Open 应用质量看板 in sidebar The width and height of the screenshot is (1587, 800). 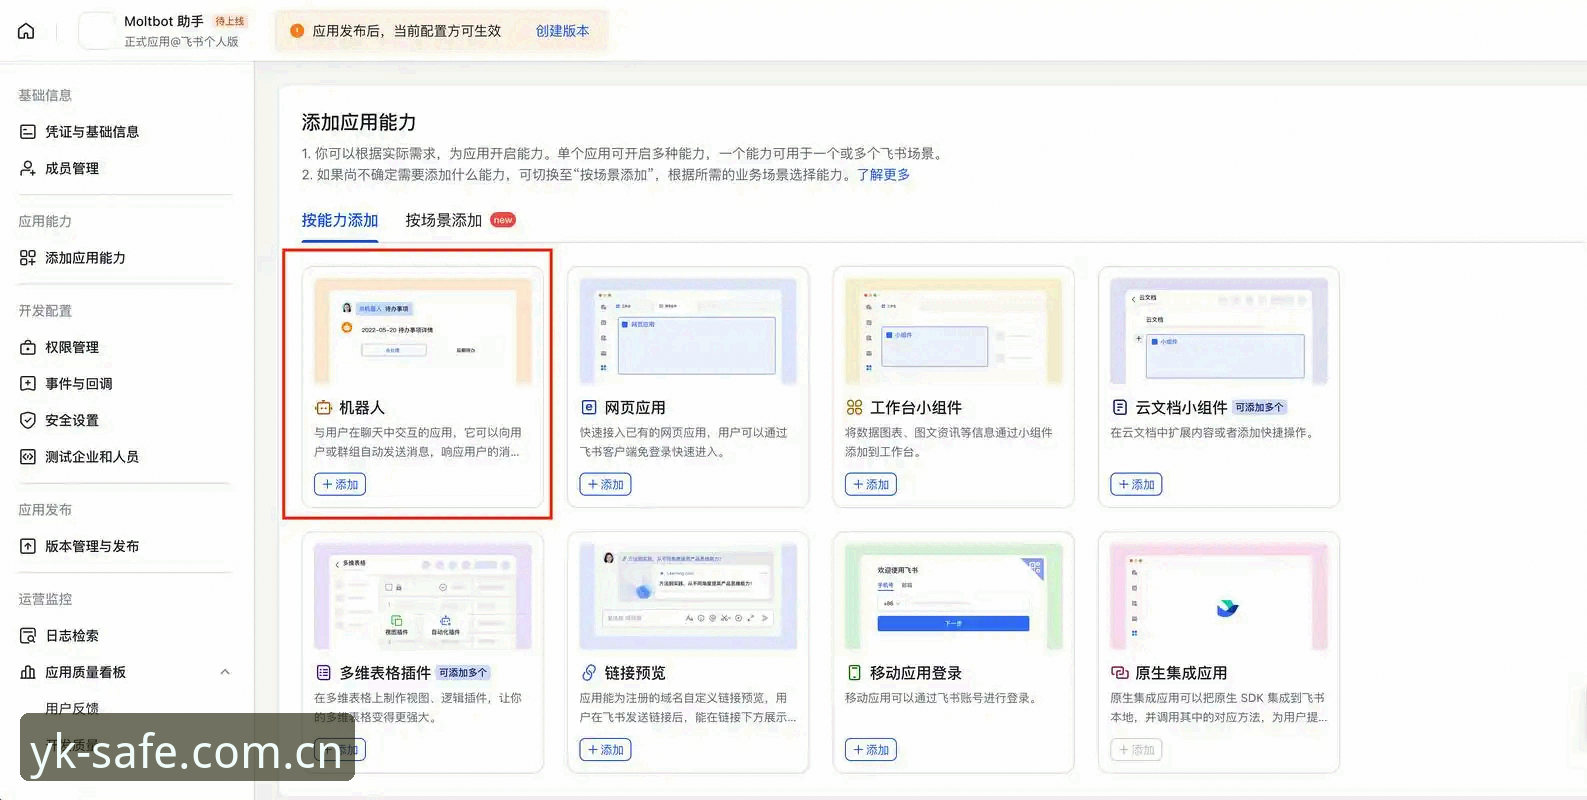click(85, 672)
